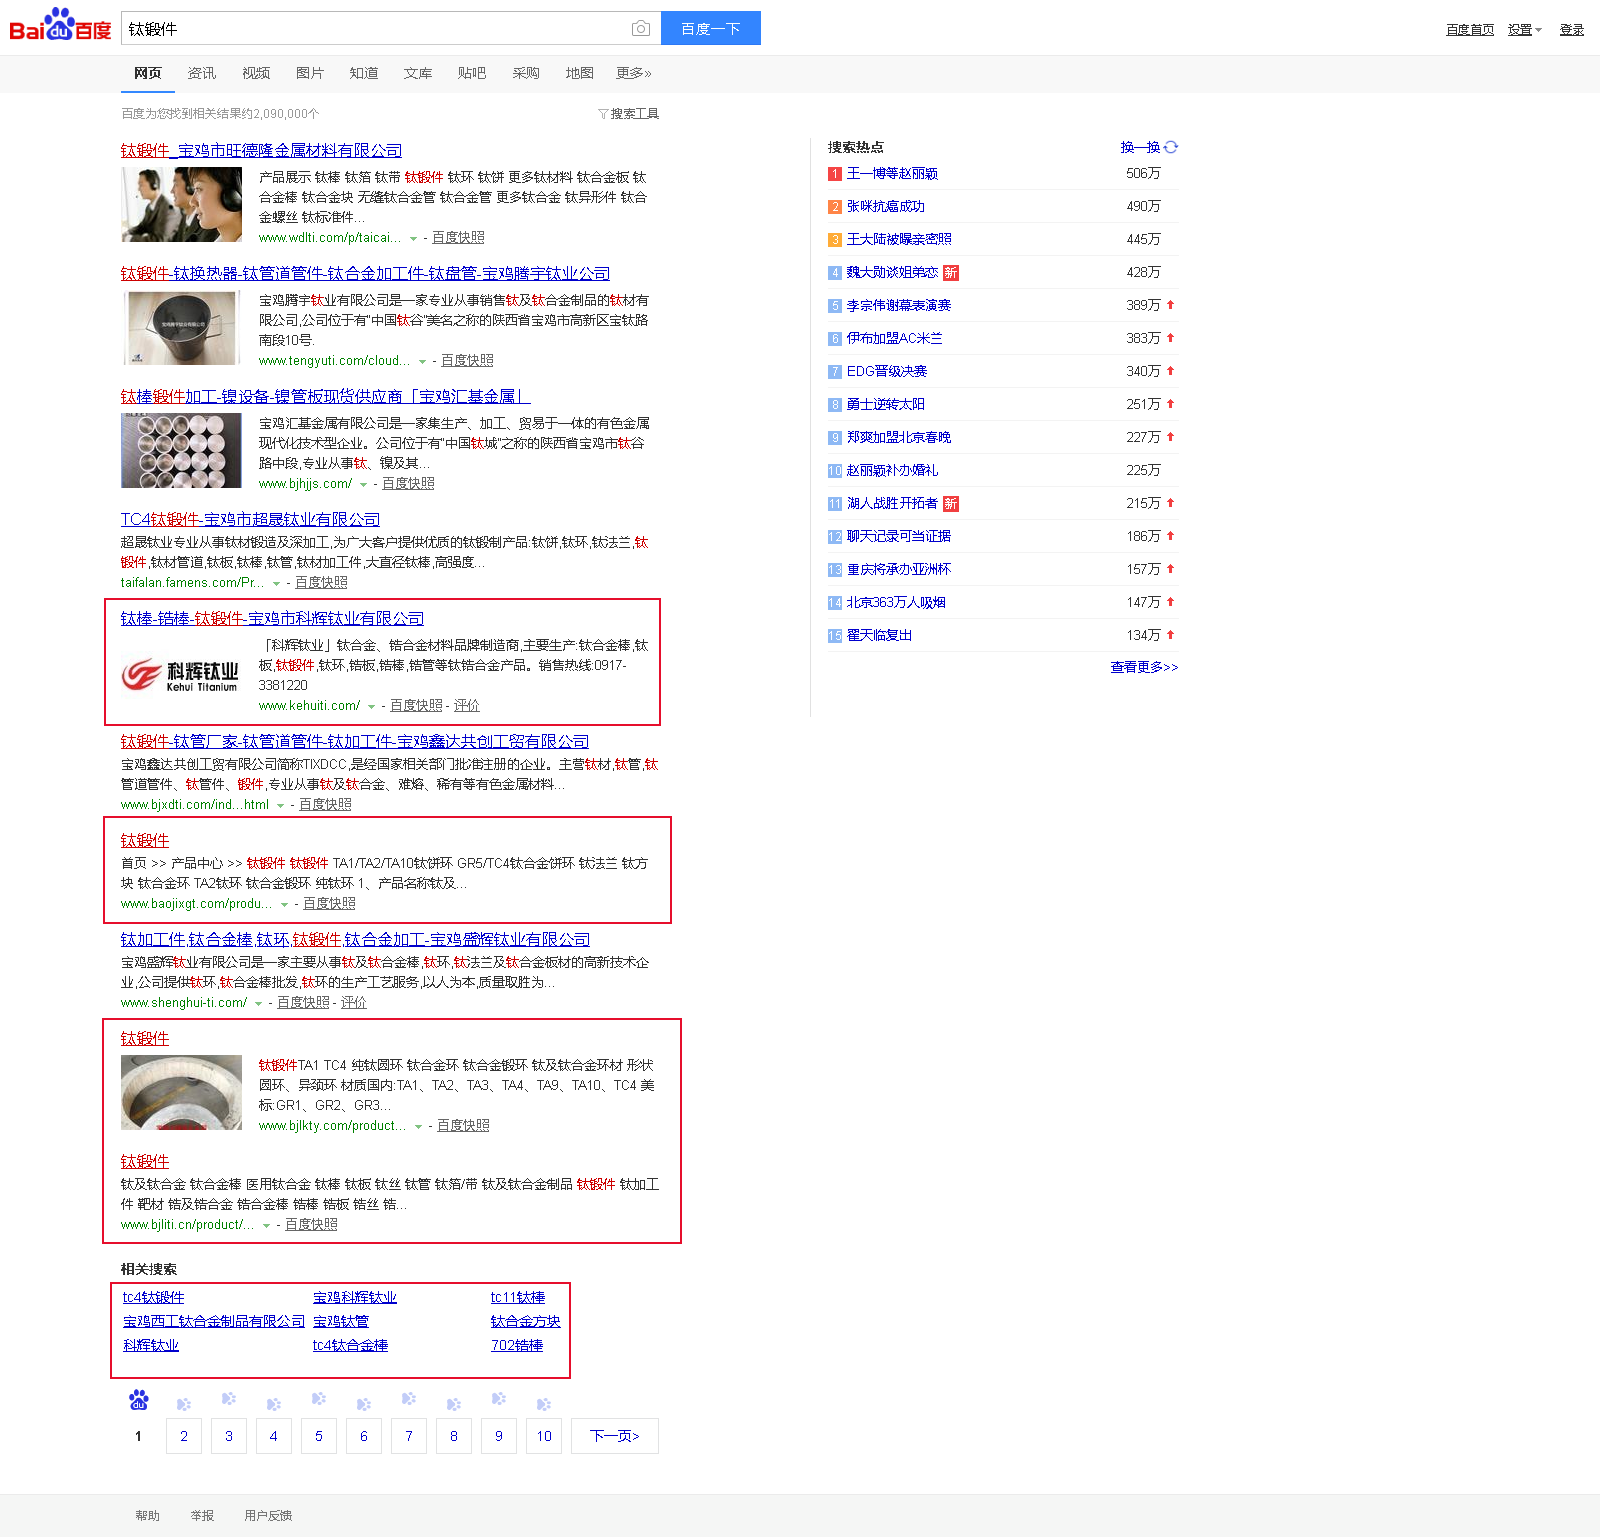Click the call-center thumbnail of first result
Screen dimensions: 1600x1537
point(181,204)
